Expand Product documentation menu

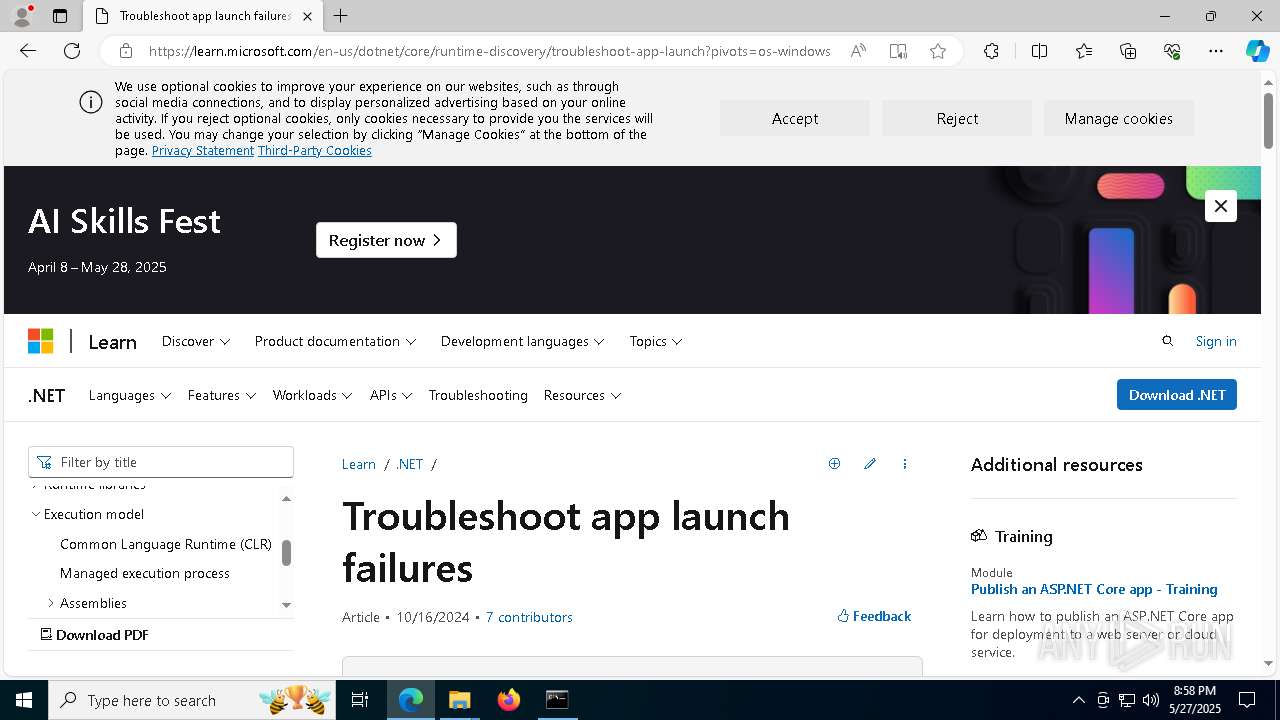(x=335, y=341)
